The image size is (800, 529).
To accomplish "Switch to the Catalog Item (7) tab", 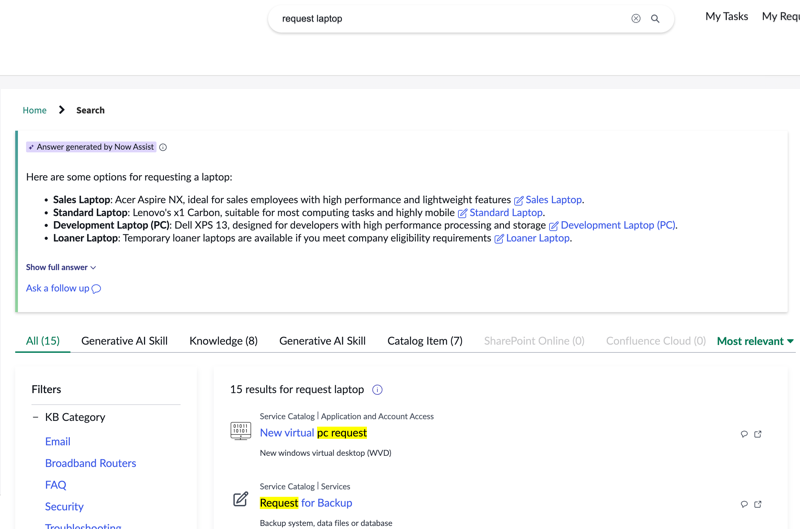I will pyautogui.click(x=425, y=341).
